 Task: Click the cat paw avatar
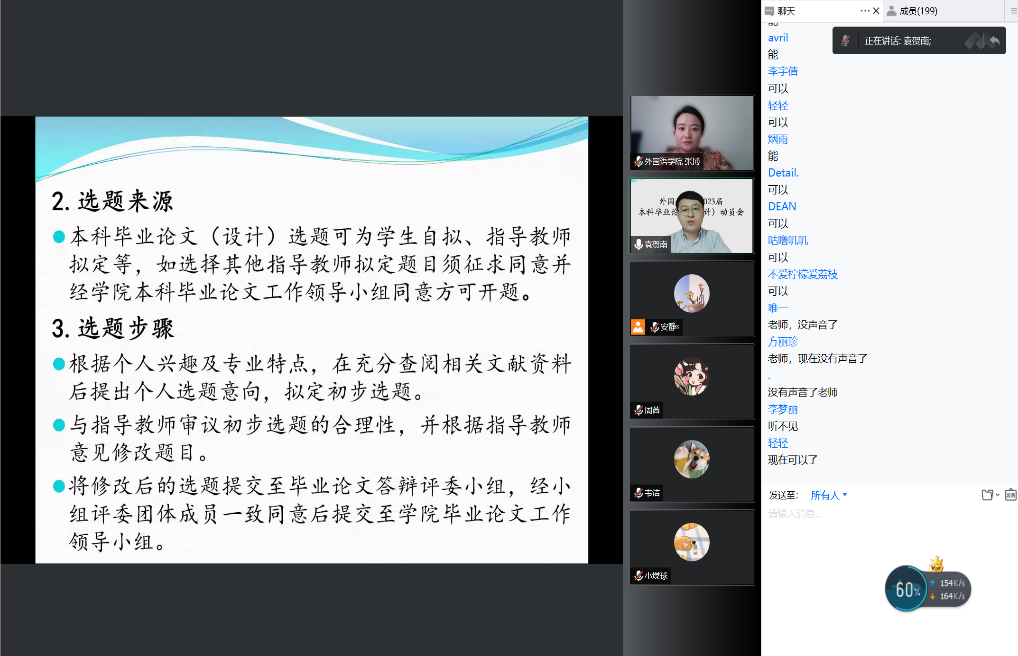coord(691,542)
